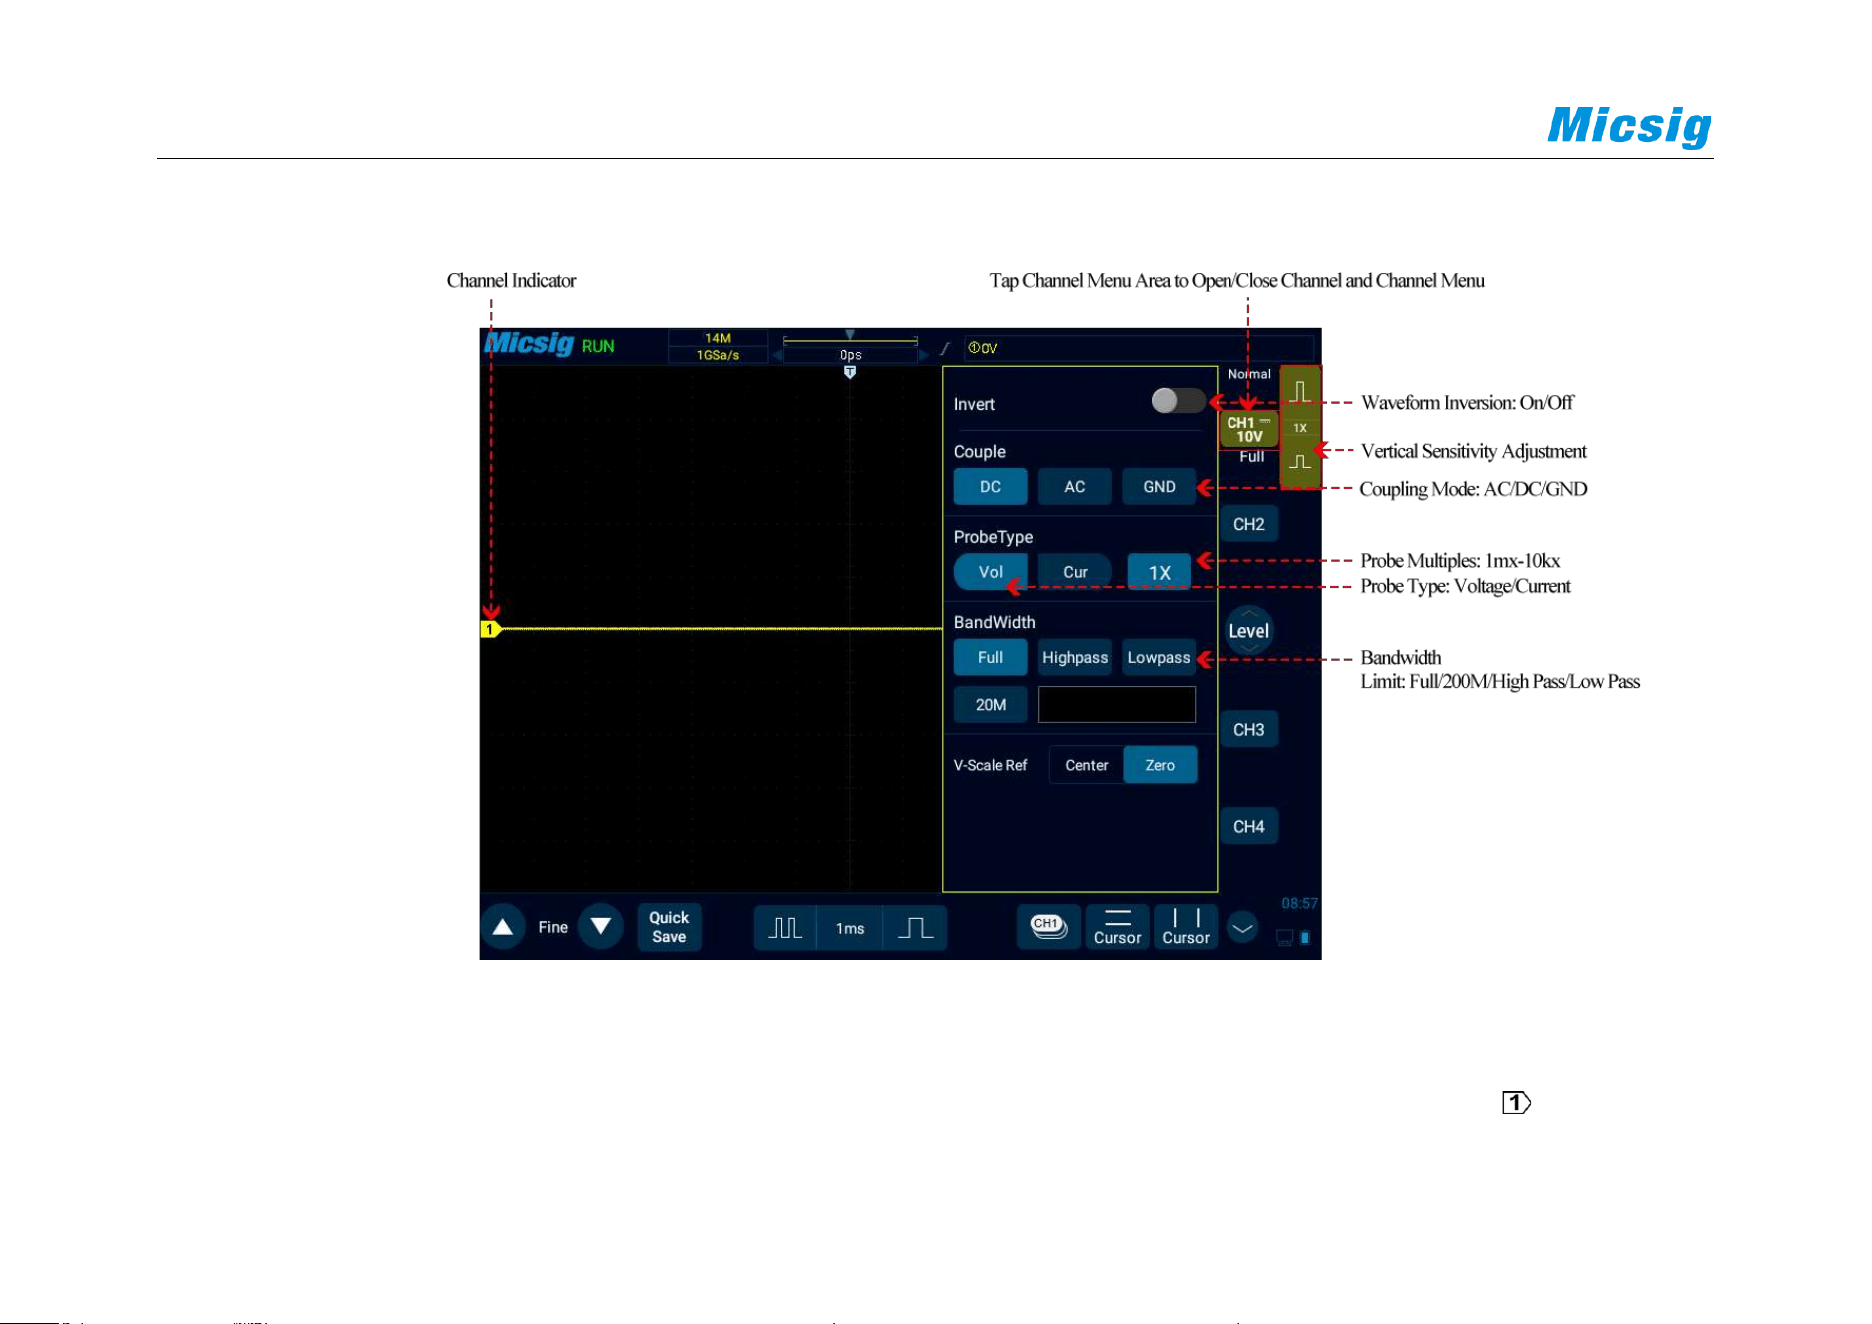Click the down triangle fine-adjust button
Viewport: 1872px width, 1324px height.
pyautogui.click(x=601, y=927)
